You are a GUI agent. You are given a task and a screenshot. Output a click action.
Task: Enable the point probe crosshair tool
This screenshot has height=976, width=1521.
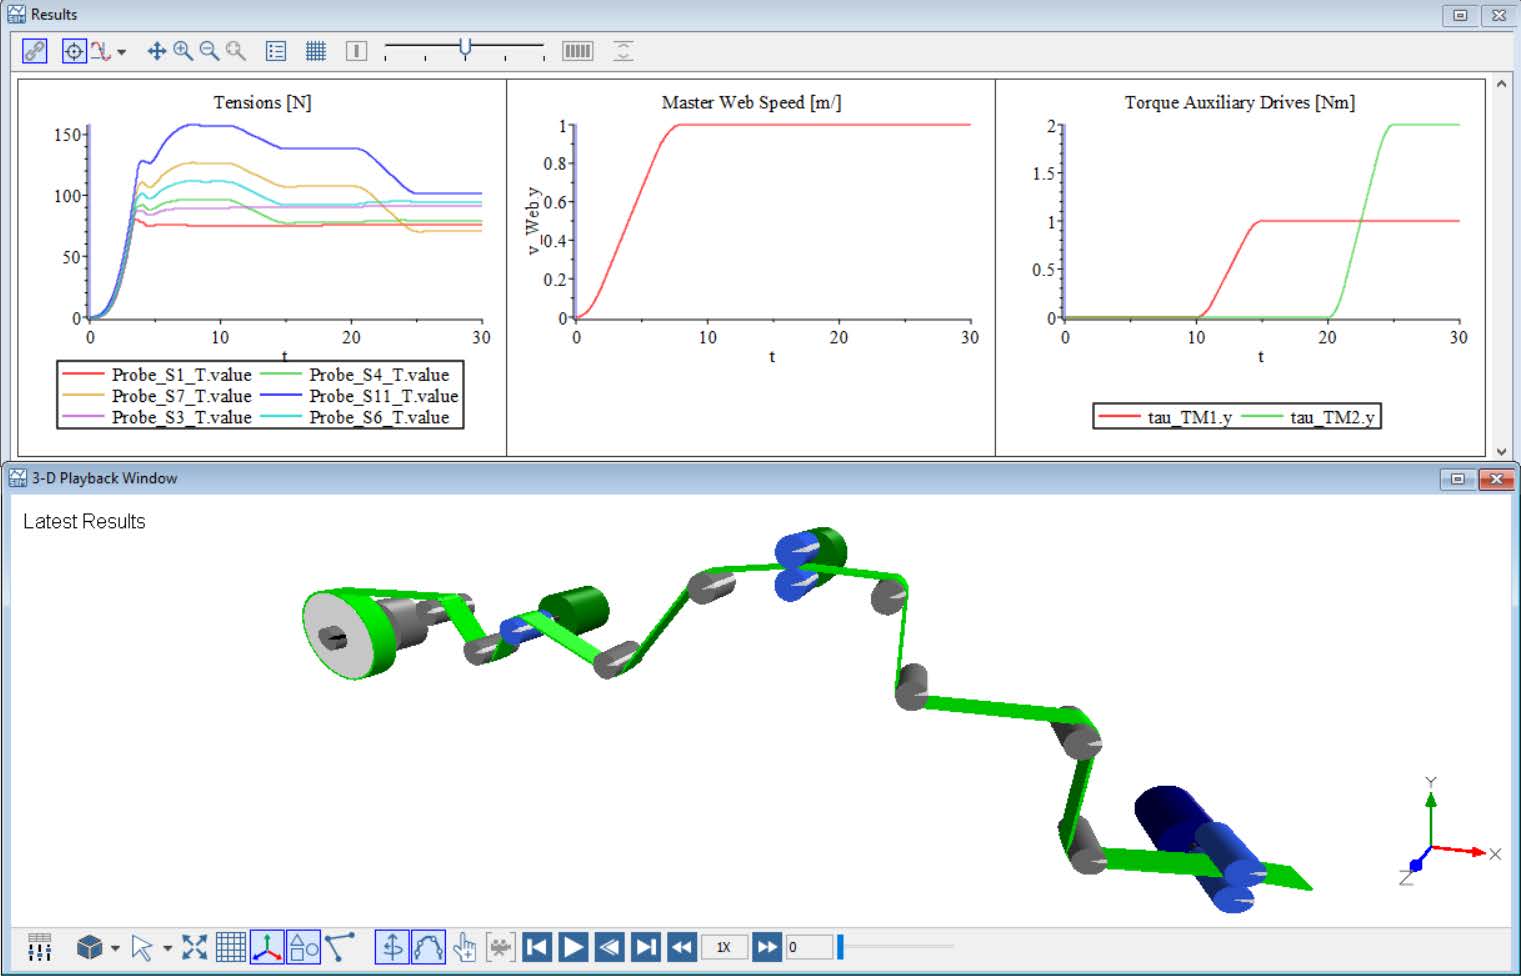coord(74,51)
